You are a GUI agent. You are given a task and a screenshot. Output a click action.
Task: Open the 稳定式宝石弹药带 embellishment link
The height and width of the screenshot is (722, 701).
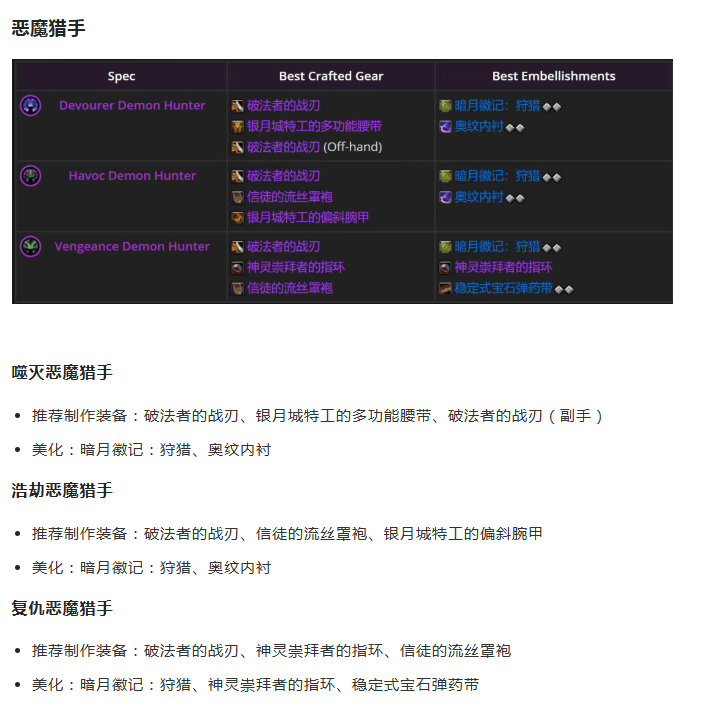click(x=502, y=288)
